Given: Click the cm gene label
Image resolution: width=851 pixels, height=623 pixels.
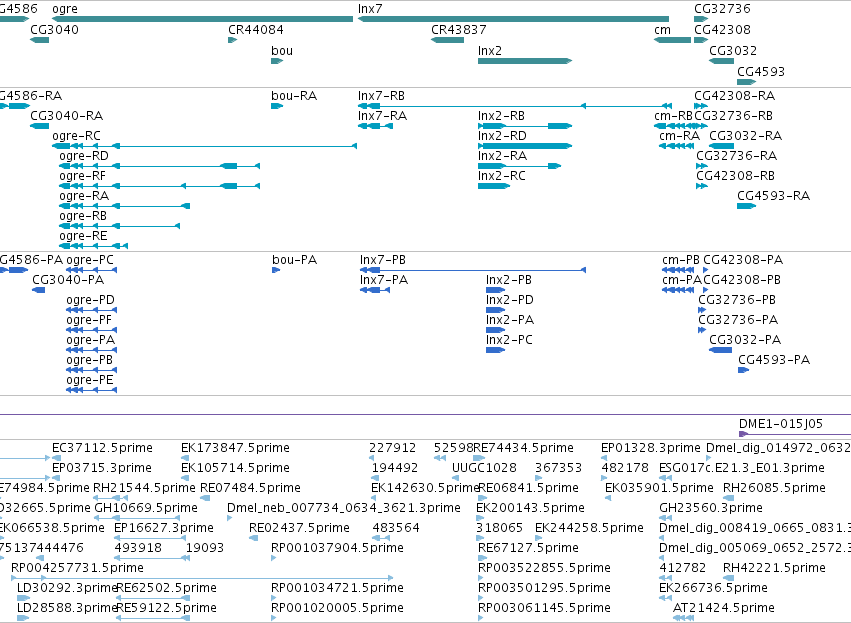Looking at the screenshot, I should pyautogui.click(x=662, y=30).
